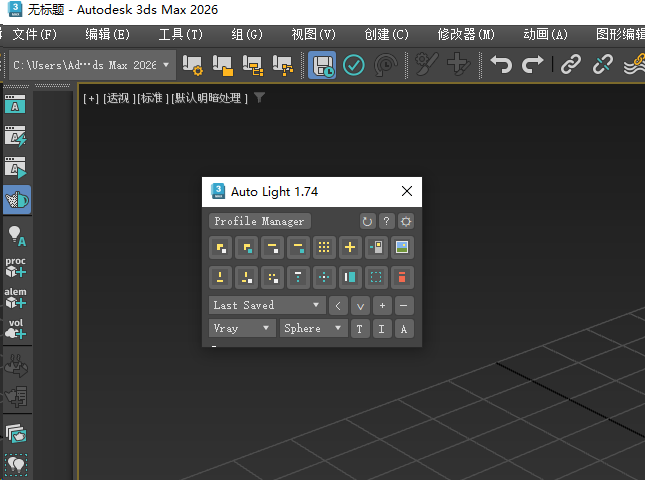Open the Vray renderer dropdown
Viewport: 645px width, 480px height.
click(242, 328)
